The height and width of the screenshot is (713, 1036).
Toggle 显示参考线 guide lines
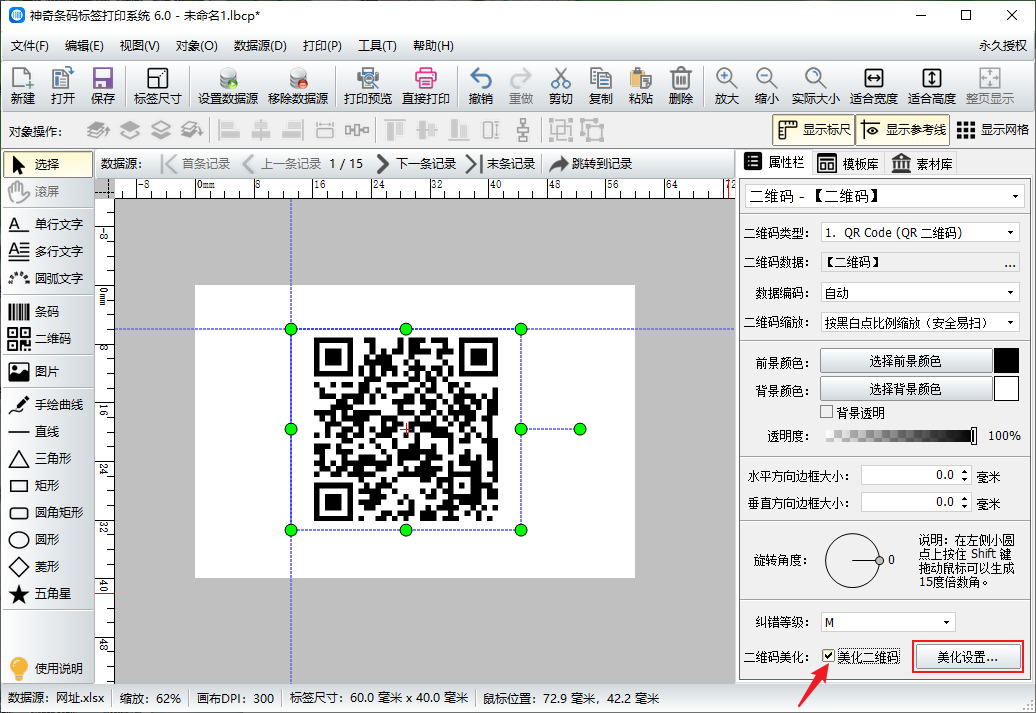903,130
